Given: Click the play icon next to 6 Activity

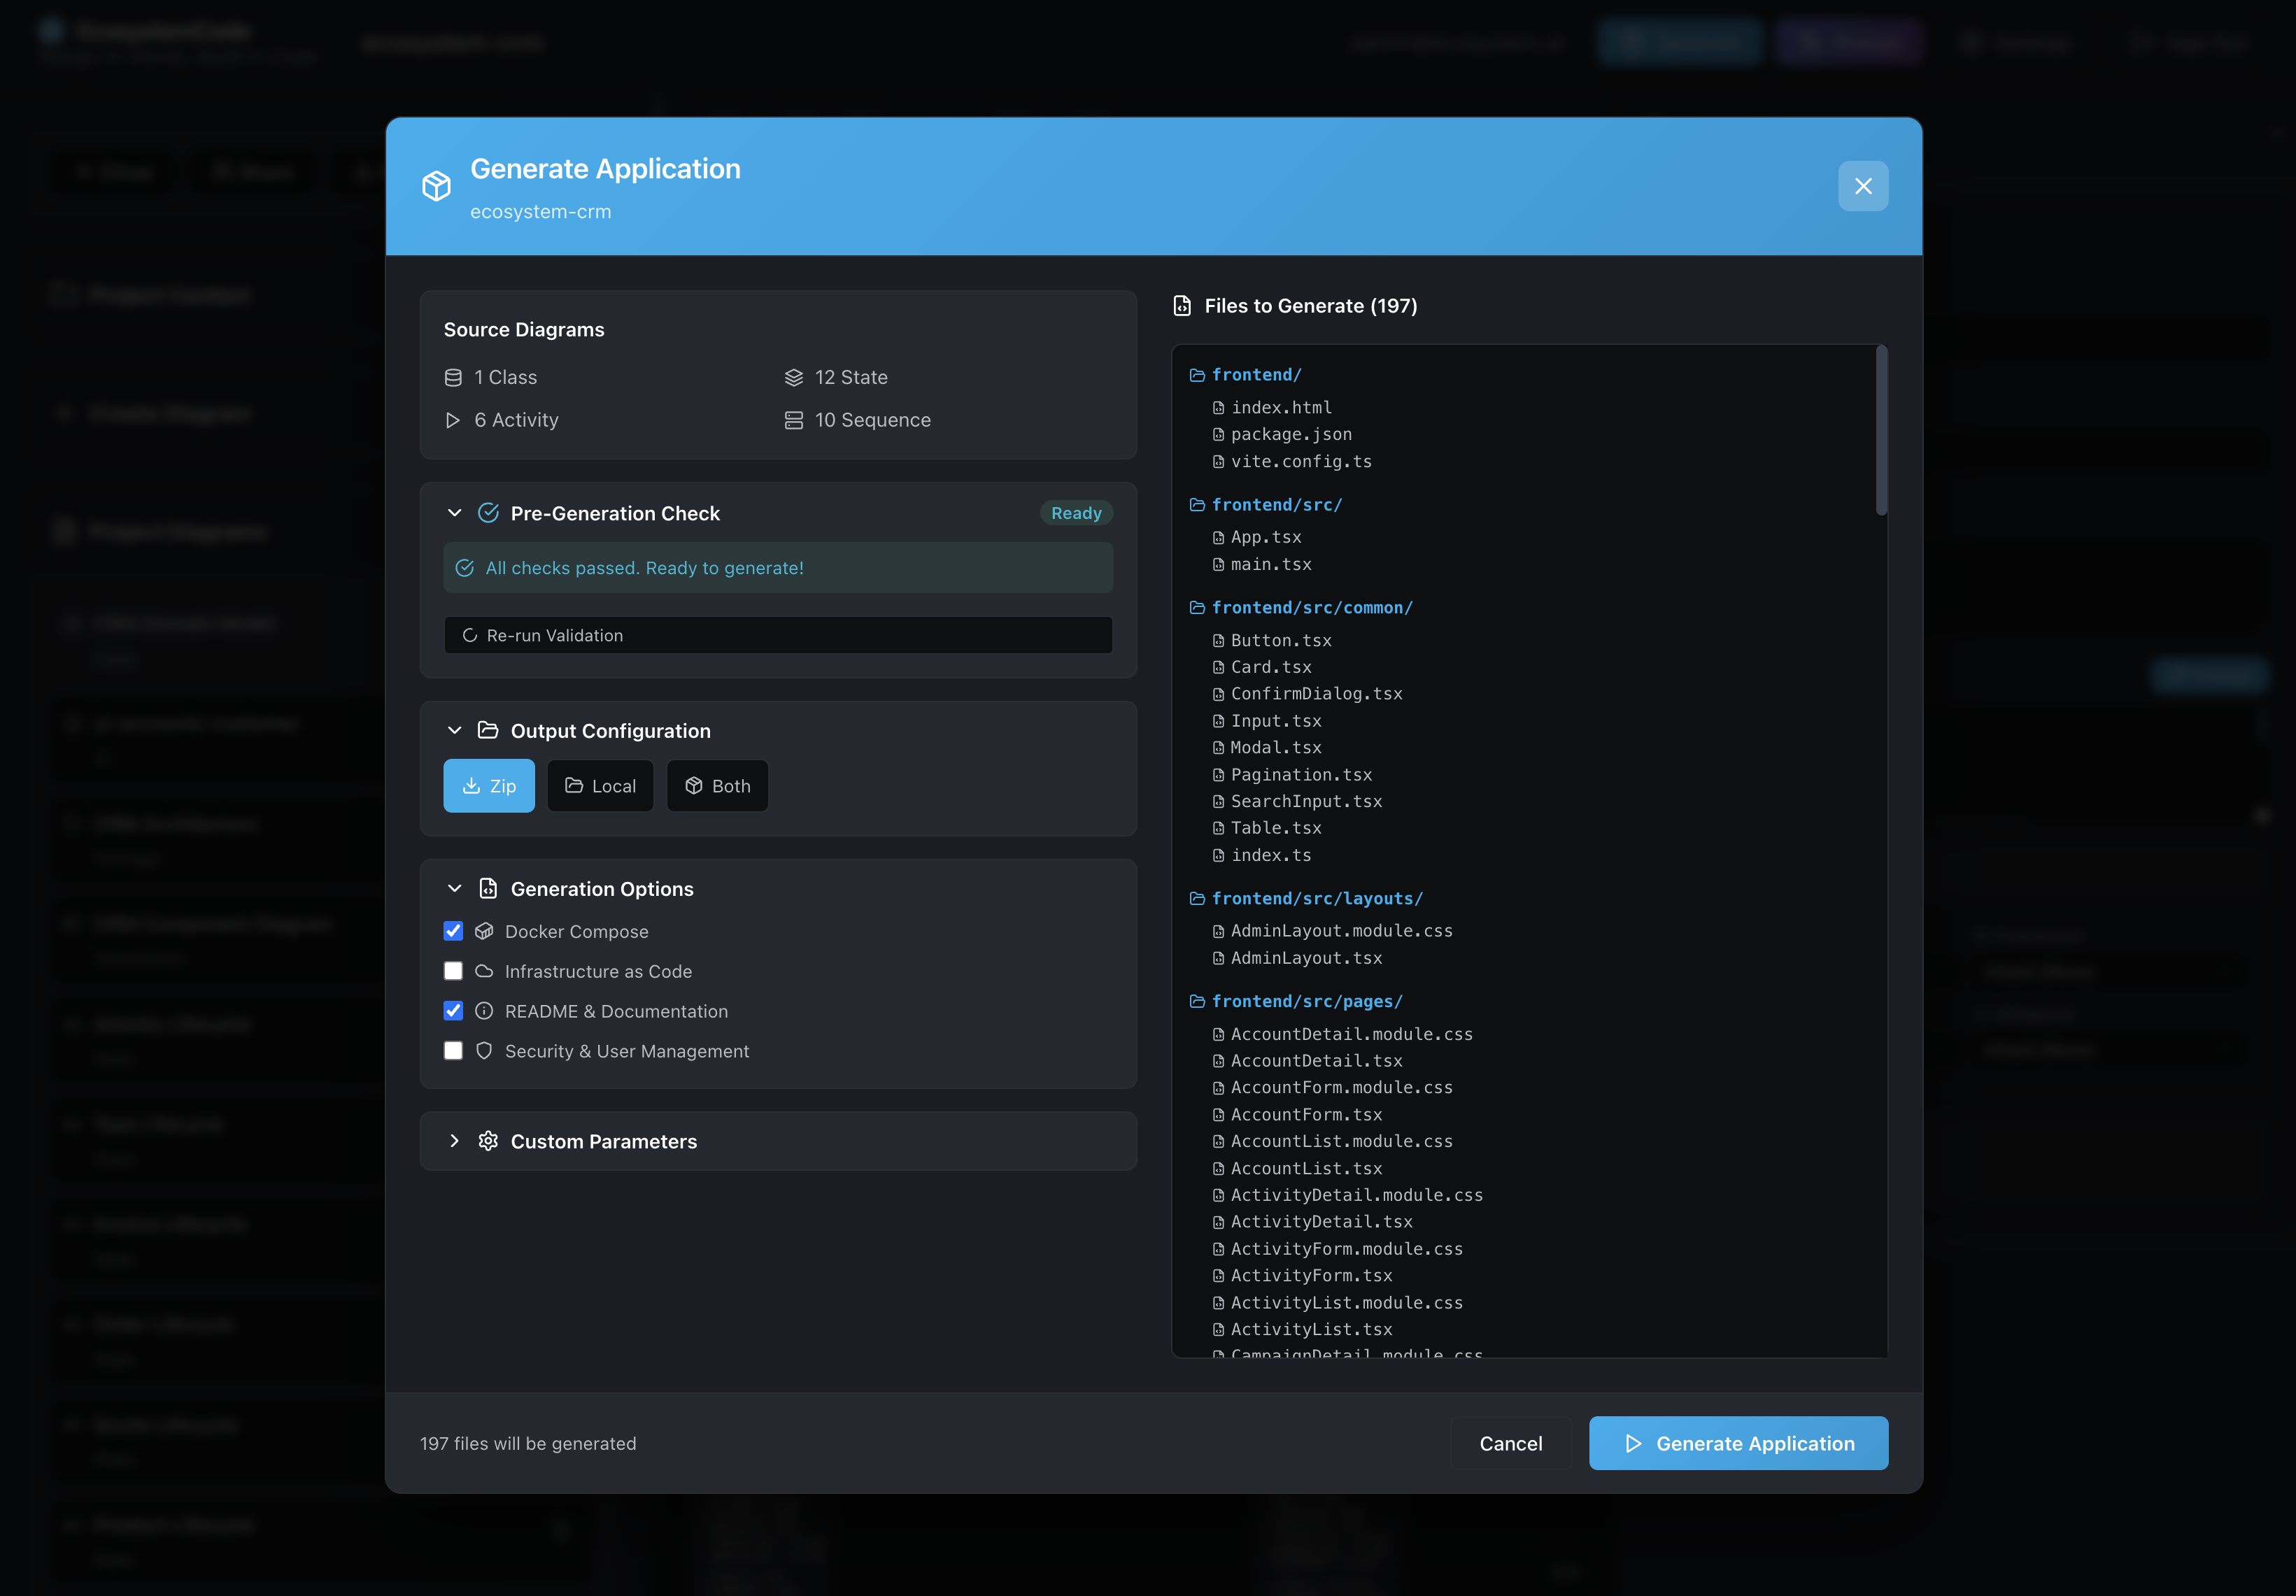Looking at the screenshot, I should [455, 420].
